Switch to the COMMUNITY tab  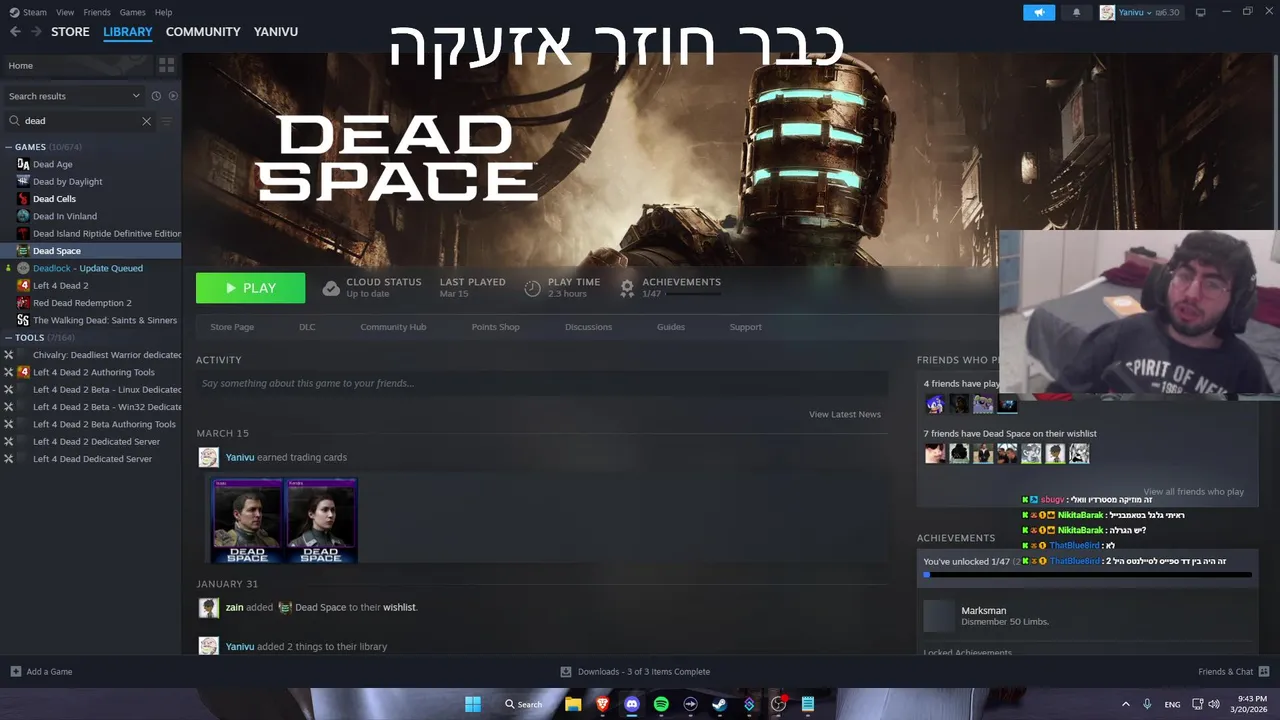click(203, 32)
